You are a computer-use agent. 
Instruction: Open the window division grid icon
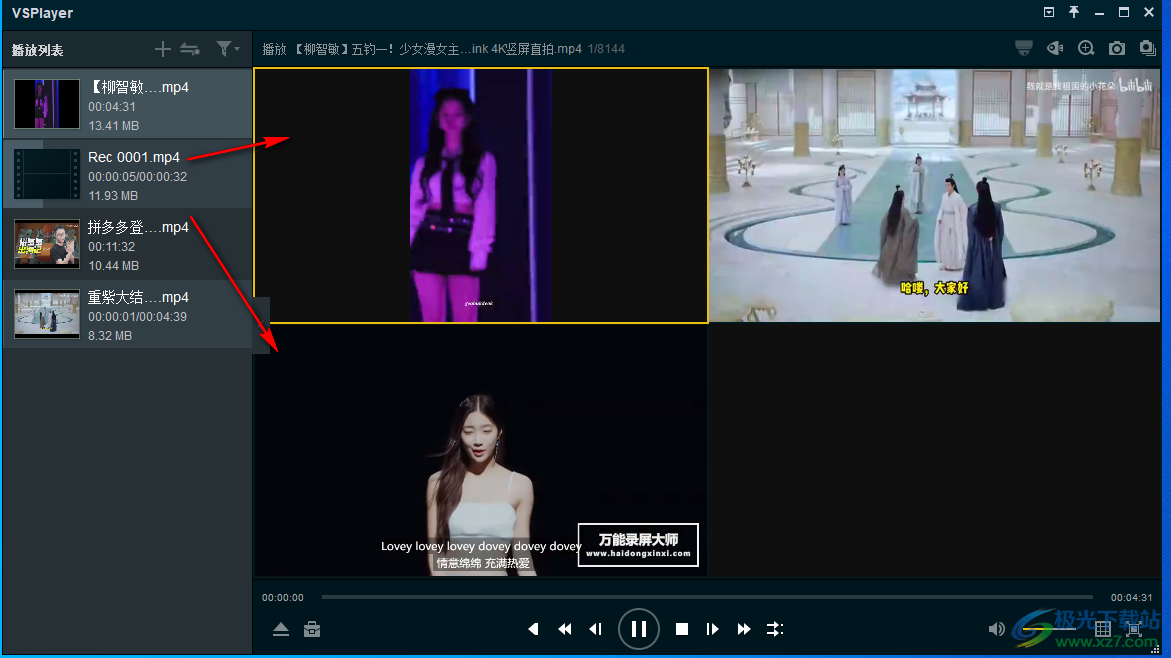[1103, 629]
